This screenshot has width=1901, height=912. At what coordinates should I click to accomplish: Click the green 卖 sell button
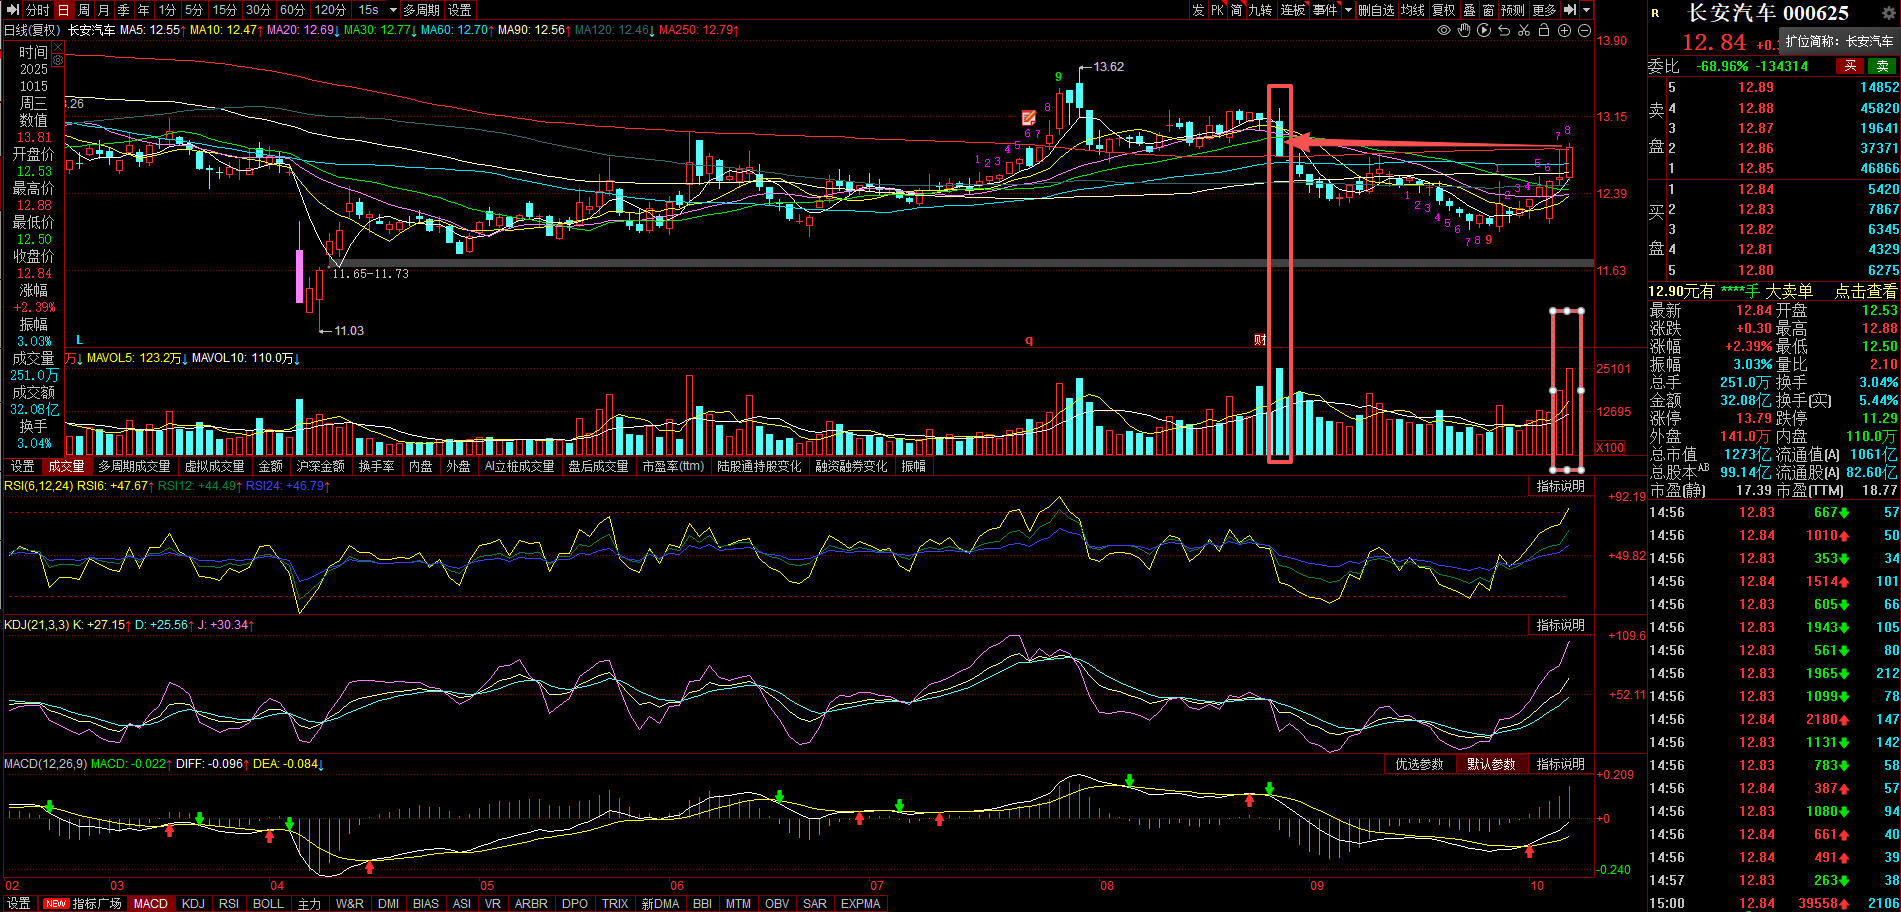pyautogui.click(x=1883, y=66)
